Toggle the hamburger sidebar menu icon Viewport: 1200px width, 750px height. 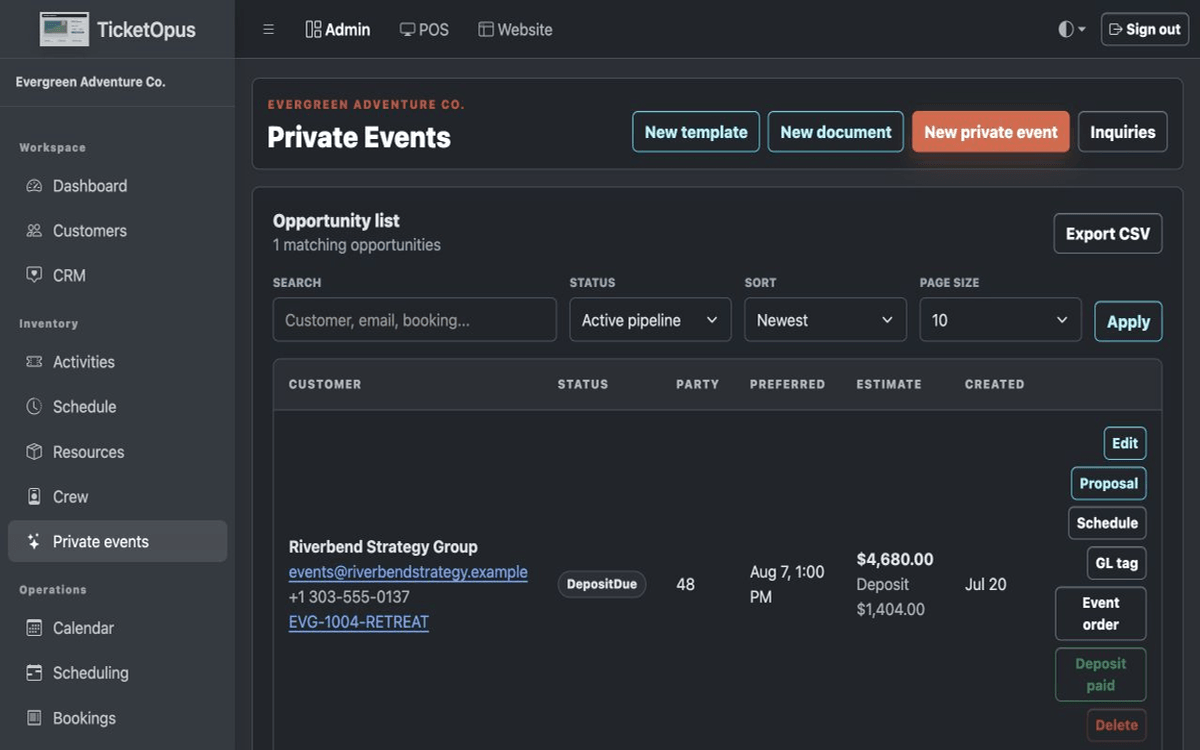pyautogui.click(x=268, y=30)
